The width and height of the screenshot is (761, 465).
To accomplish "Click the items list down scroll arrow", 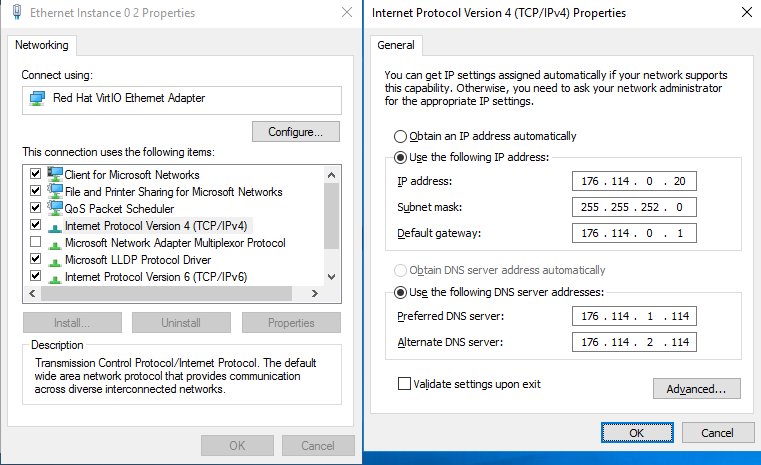I will [x=331, y=277].
